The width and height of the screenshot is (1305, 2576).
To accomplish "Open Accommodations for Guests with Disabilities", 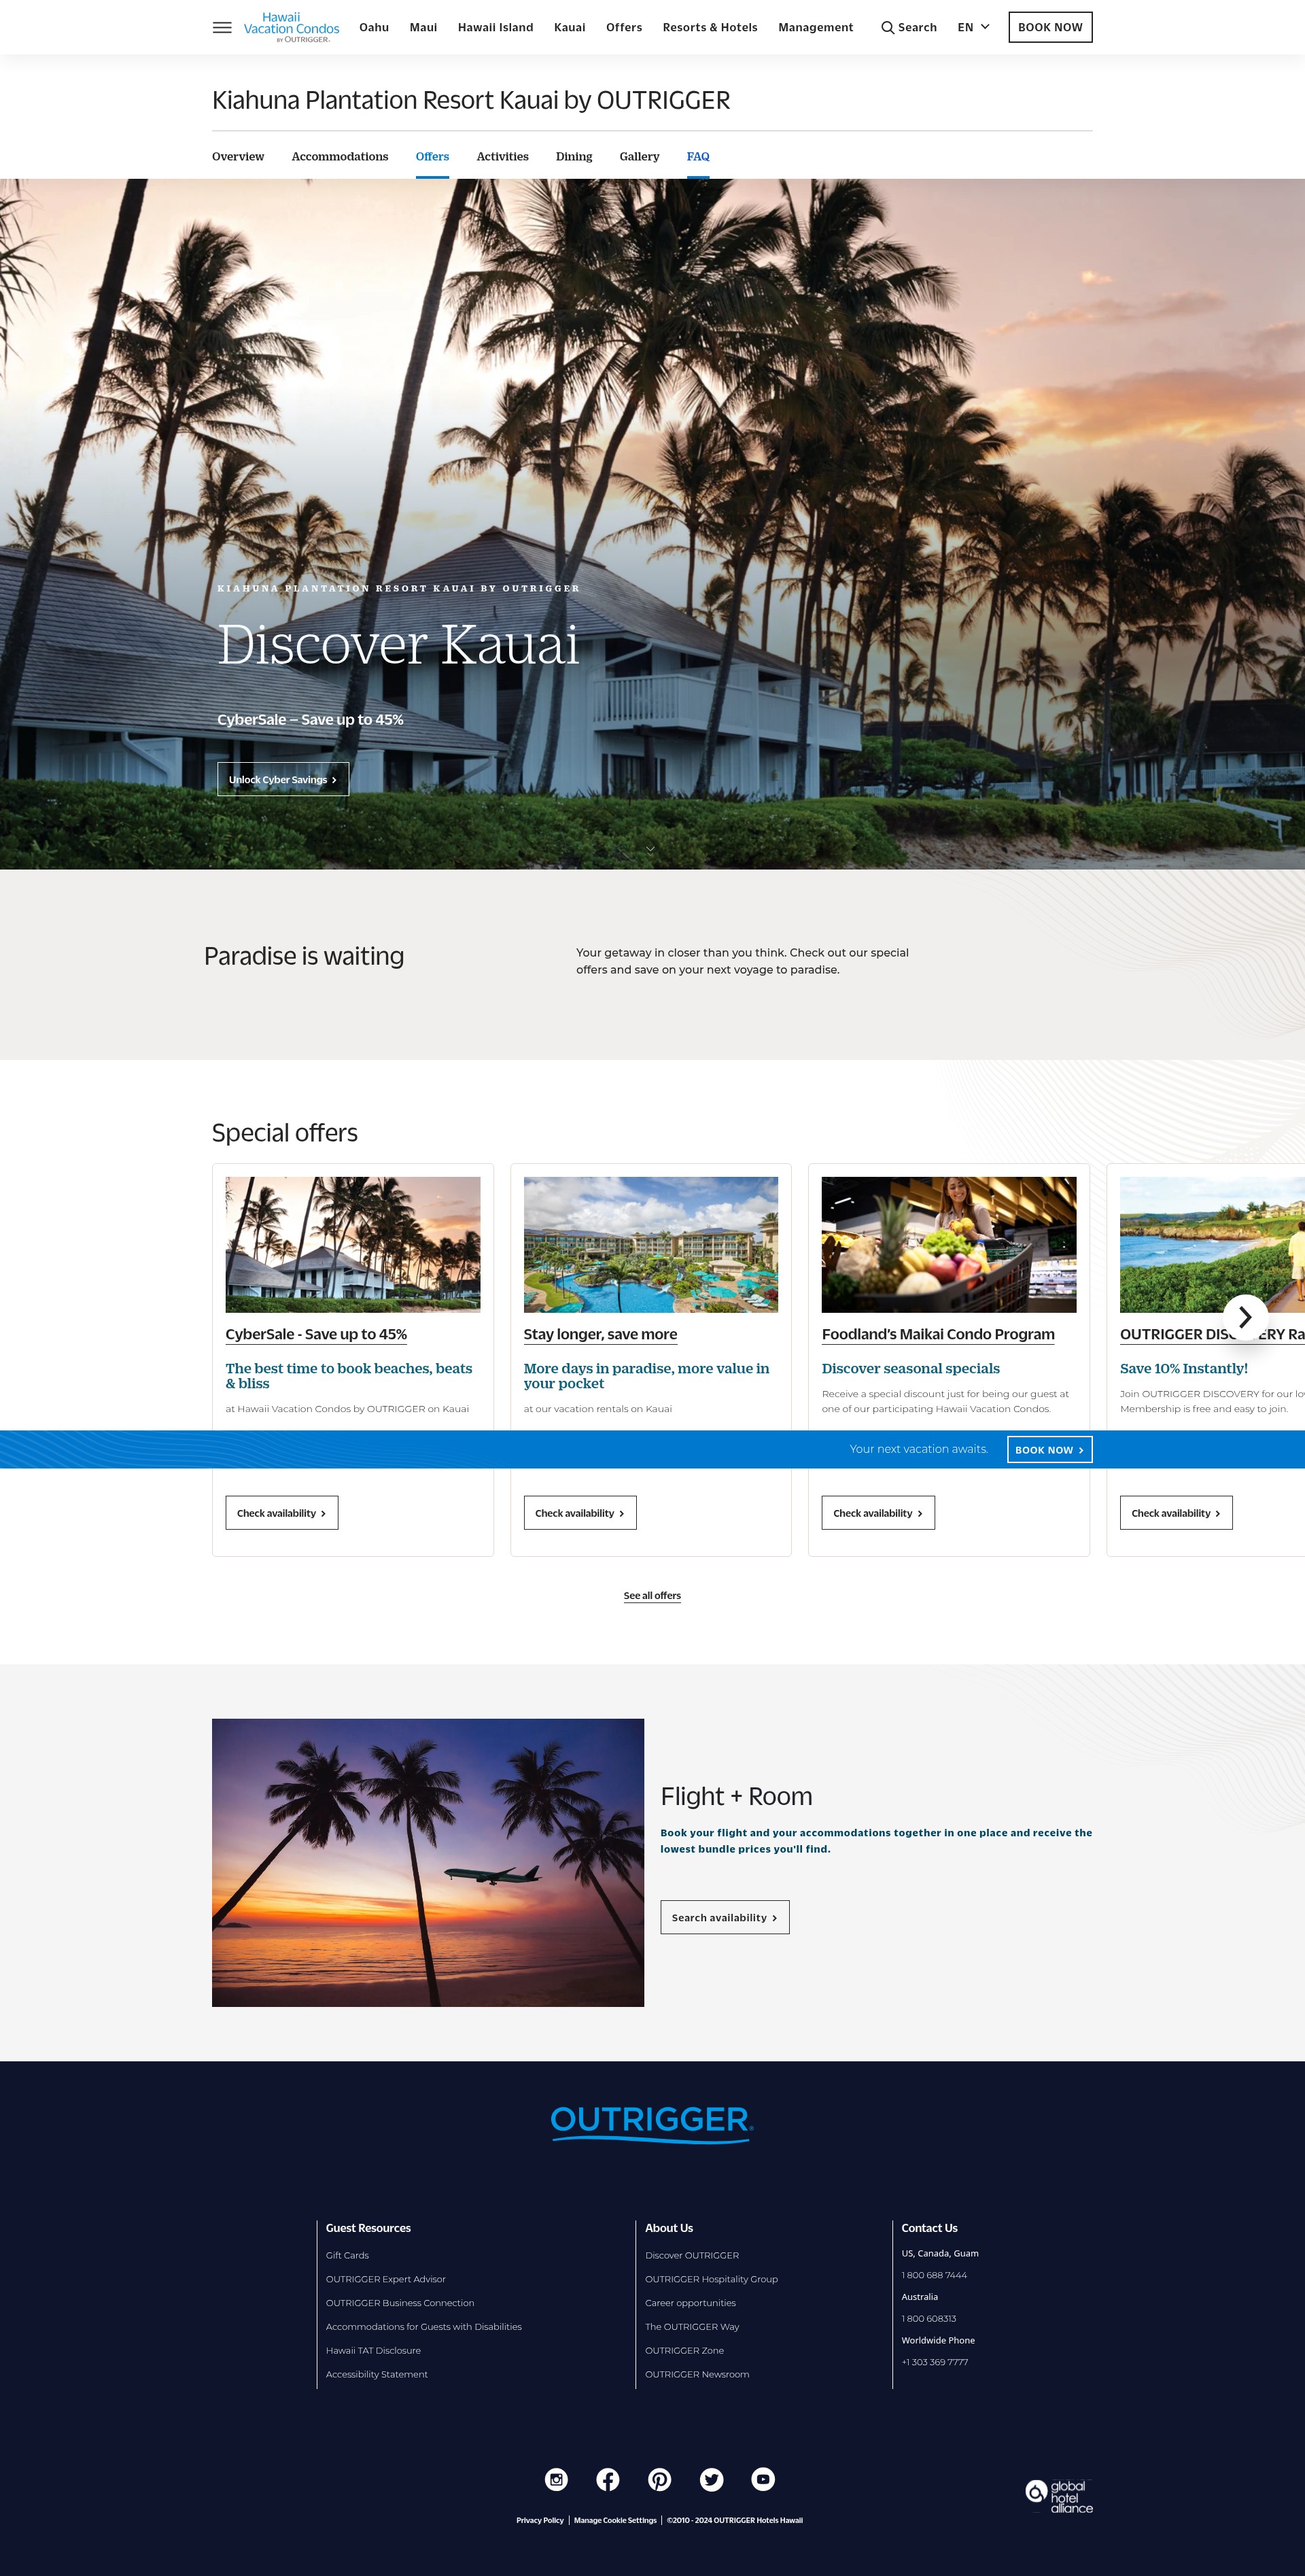I will coord(424,2327).
